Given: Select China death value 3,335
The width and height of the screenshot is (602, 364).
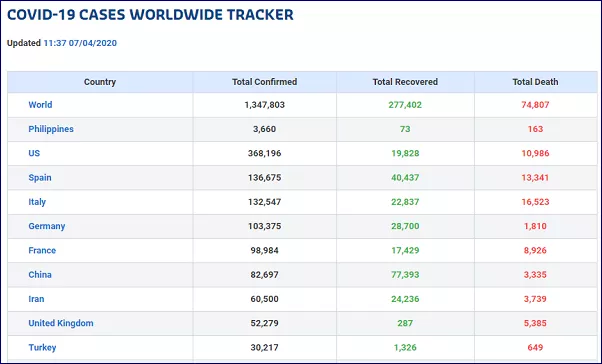Looking at the screenshot, I should click(x=535, y=275).
